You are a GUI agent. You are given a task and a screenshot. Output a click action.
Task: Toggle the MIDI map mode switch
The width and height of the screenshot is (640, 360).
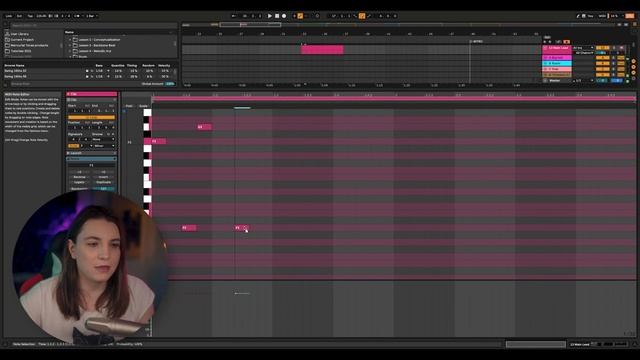(602, 16)
